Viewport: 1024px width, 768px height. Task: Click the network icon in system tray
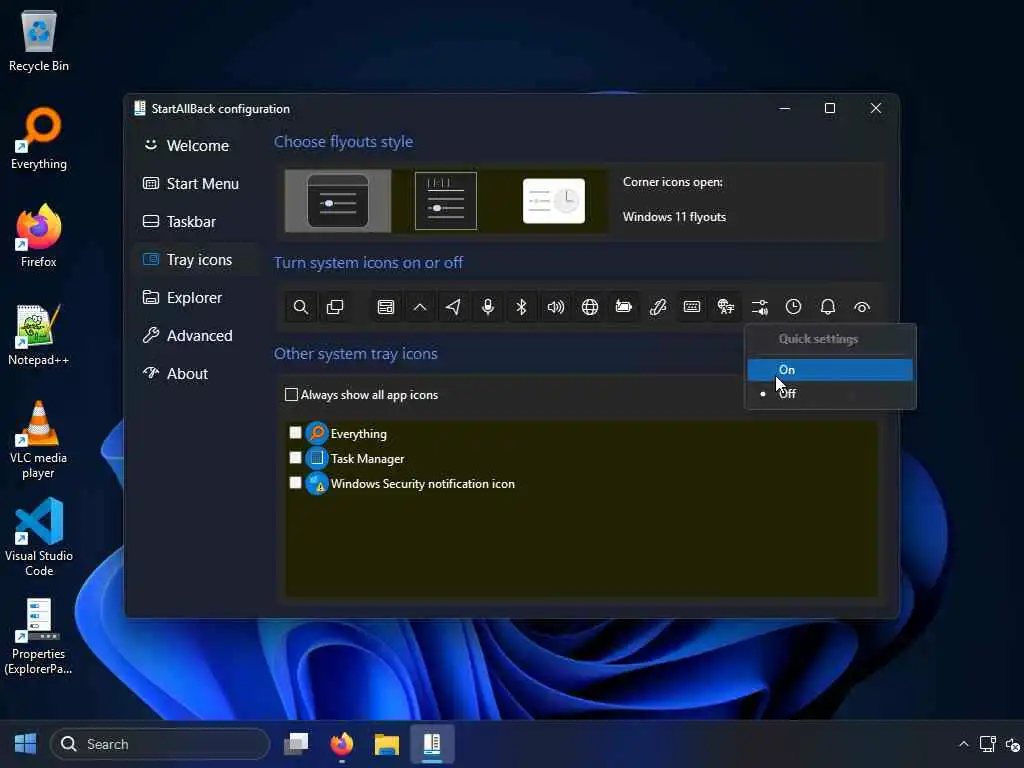pyautogui.click(x=987, y=744)
